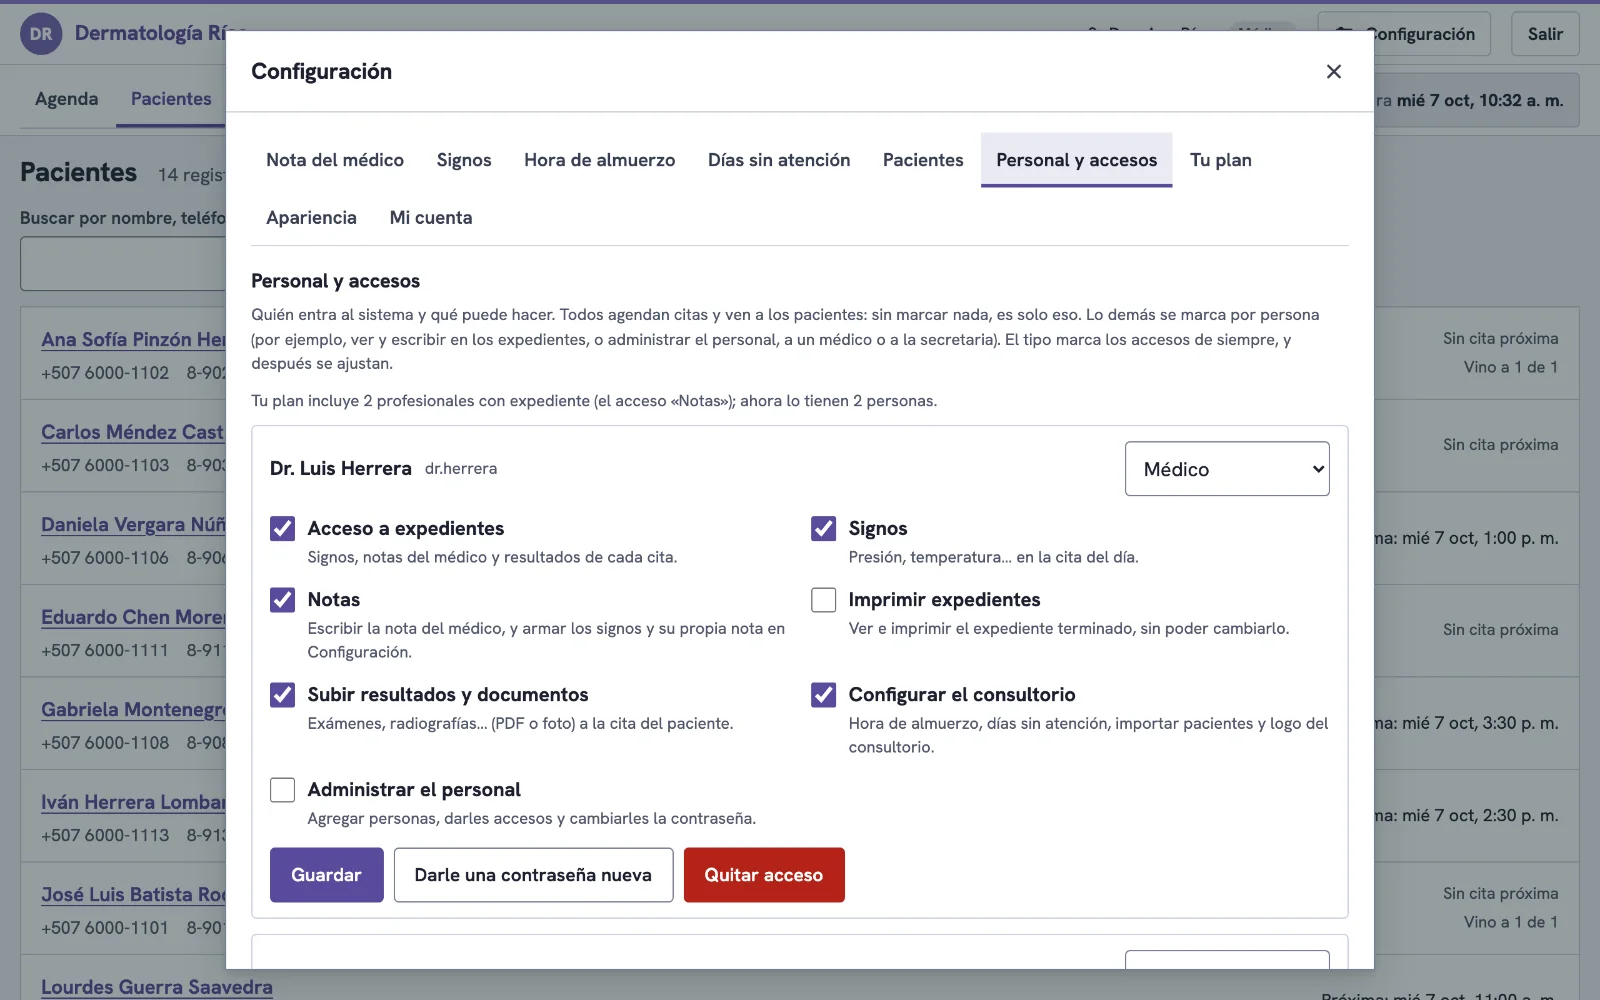Open the Tu plan tab
Image resolution: width=1600 pixels, height=1000 pixels.
coord(1221,160)
